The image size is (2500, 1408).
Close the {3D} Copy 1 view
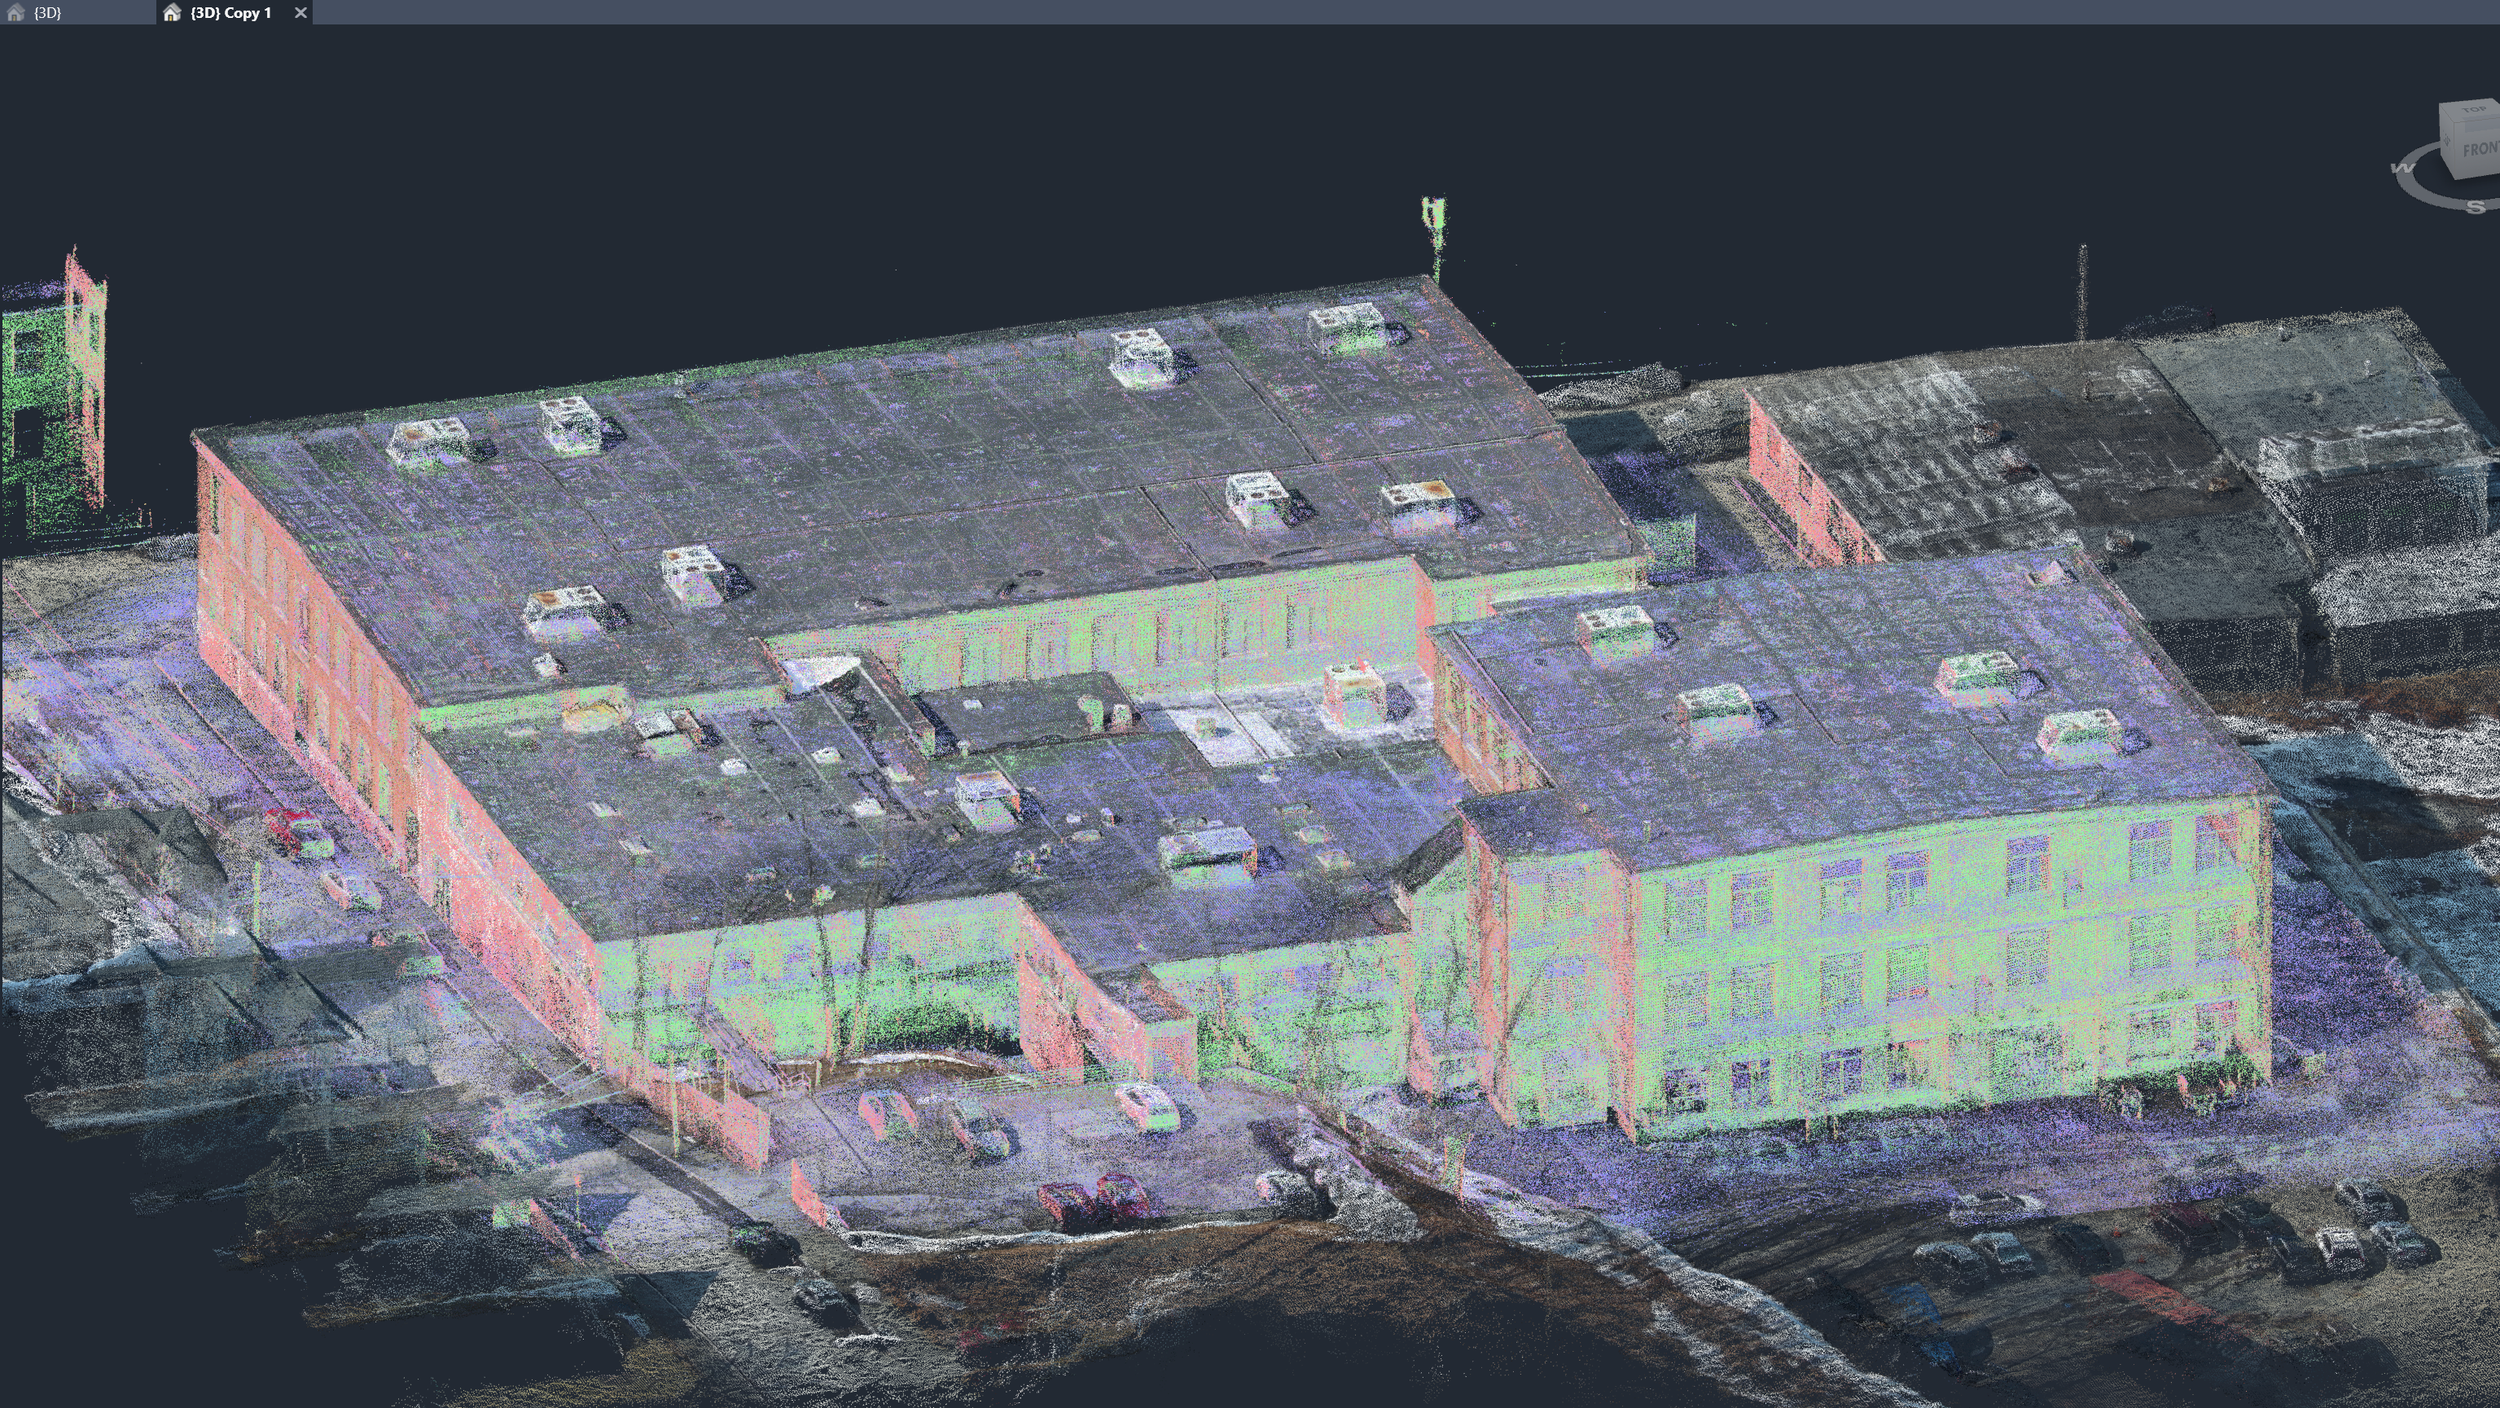(301, 13)
